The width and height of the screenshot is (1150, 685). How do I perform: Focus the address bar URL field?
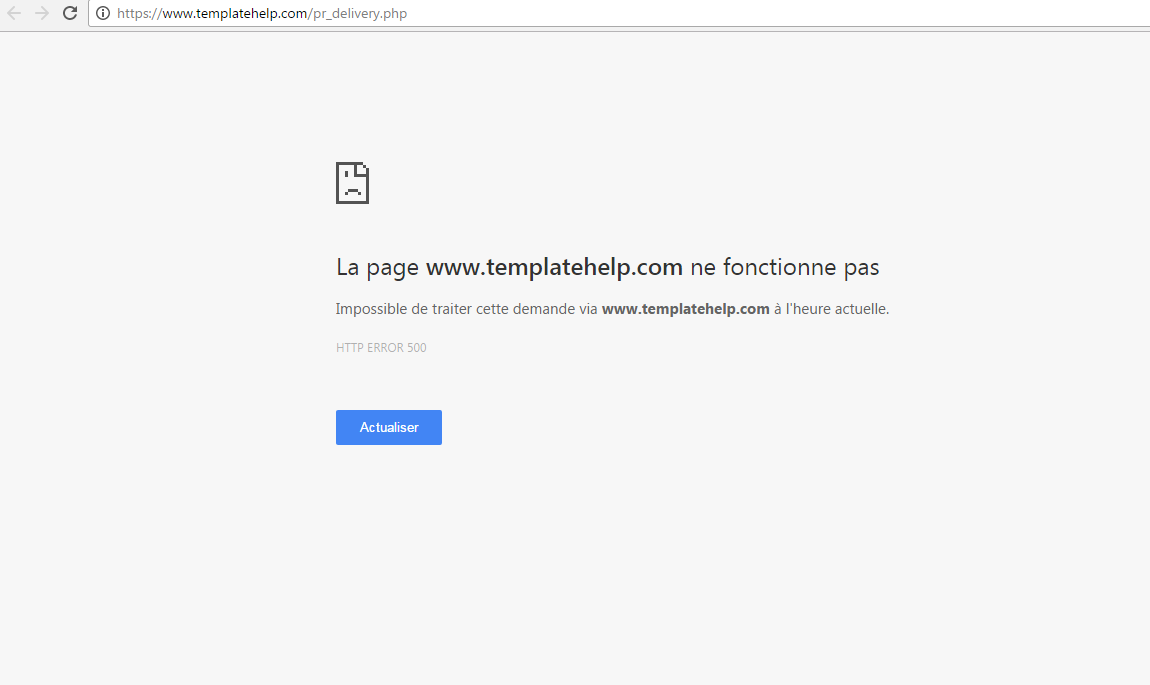pyautogui.click(x=619, y=13)
